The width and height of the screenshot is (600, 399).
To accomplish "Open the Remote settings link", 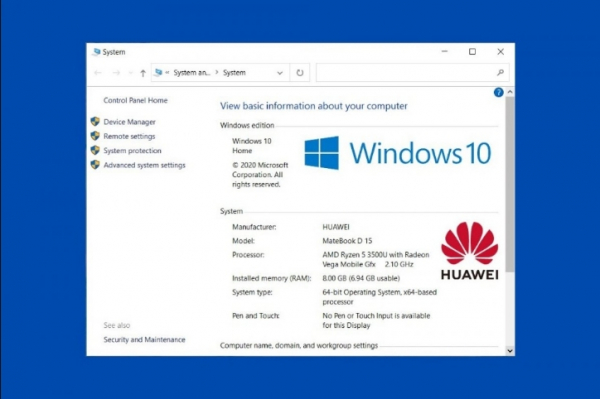I will [x=129, y=136].
